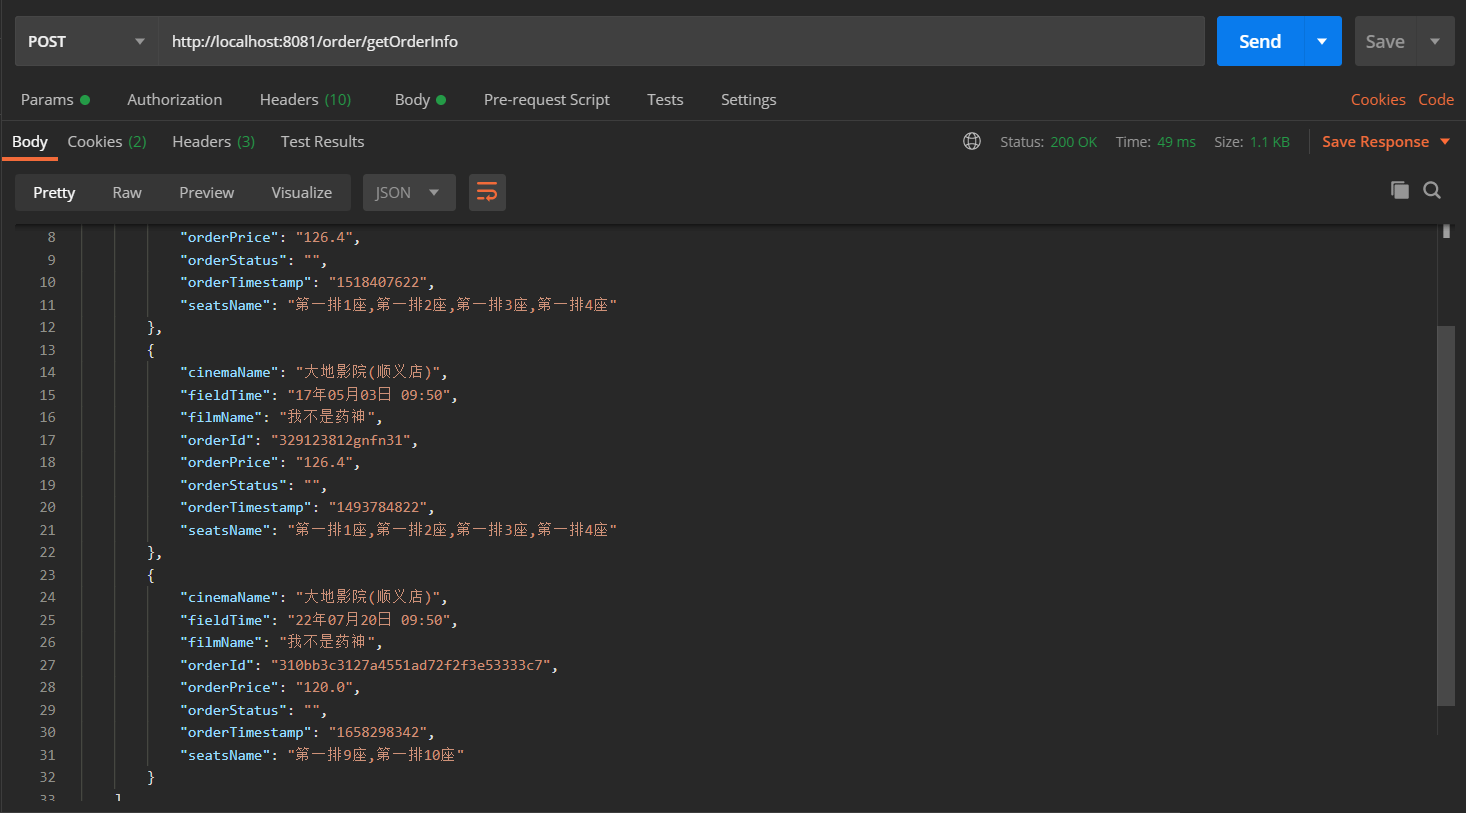
Task: Send the request
Action: (1260, 41)
